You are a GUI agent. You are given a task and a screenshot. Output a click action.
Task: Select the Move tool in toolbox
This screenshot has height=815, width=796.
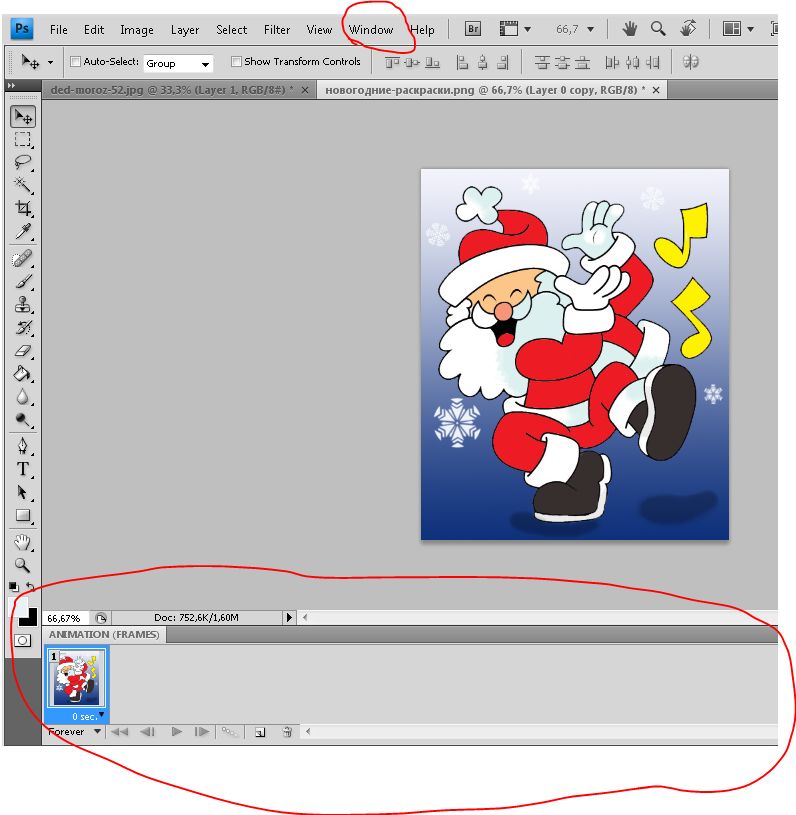[23, 116]
